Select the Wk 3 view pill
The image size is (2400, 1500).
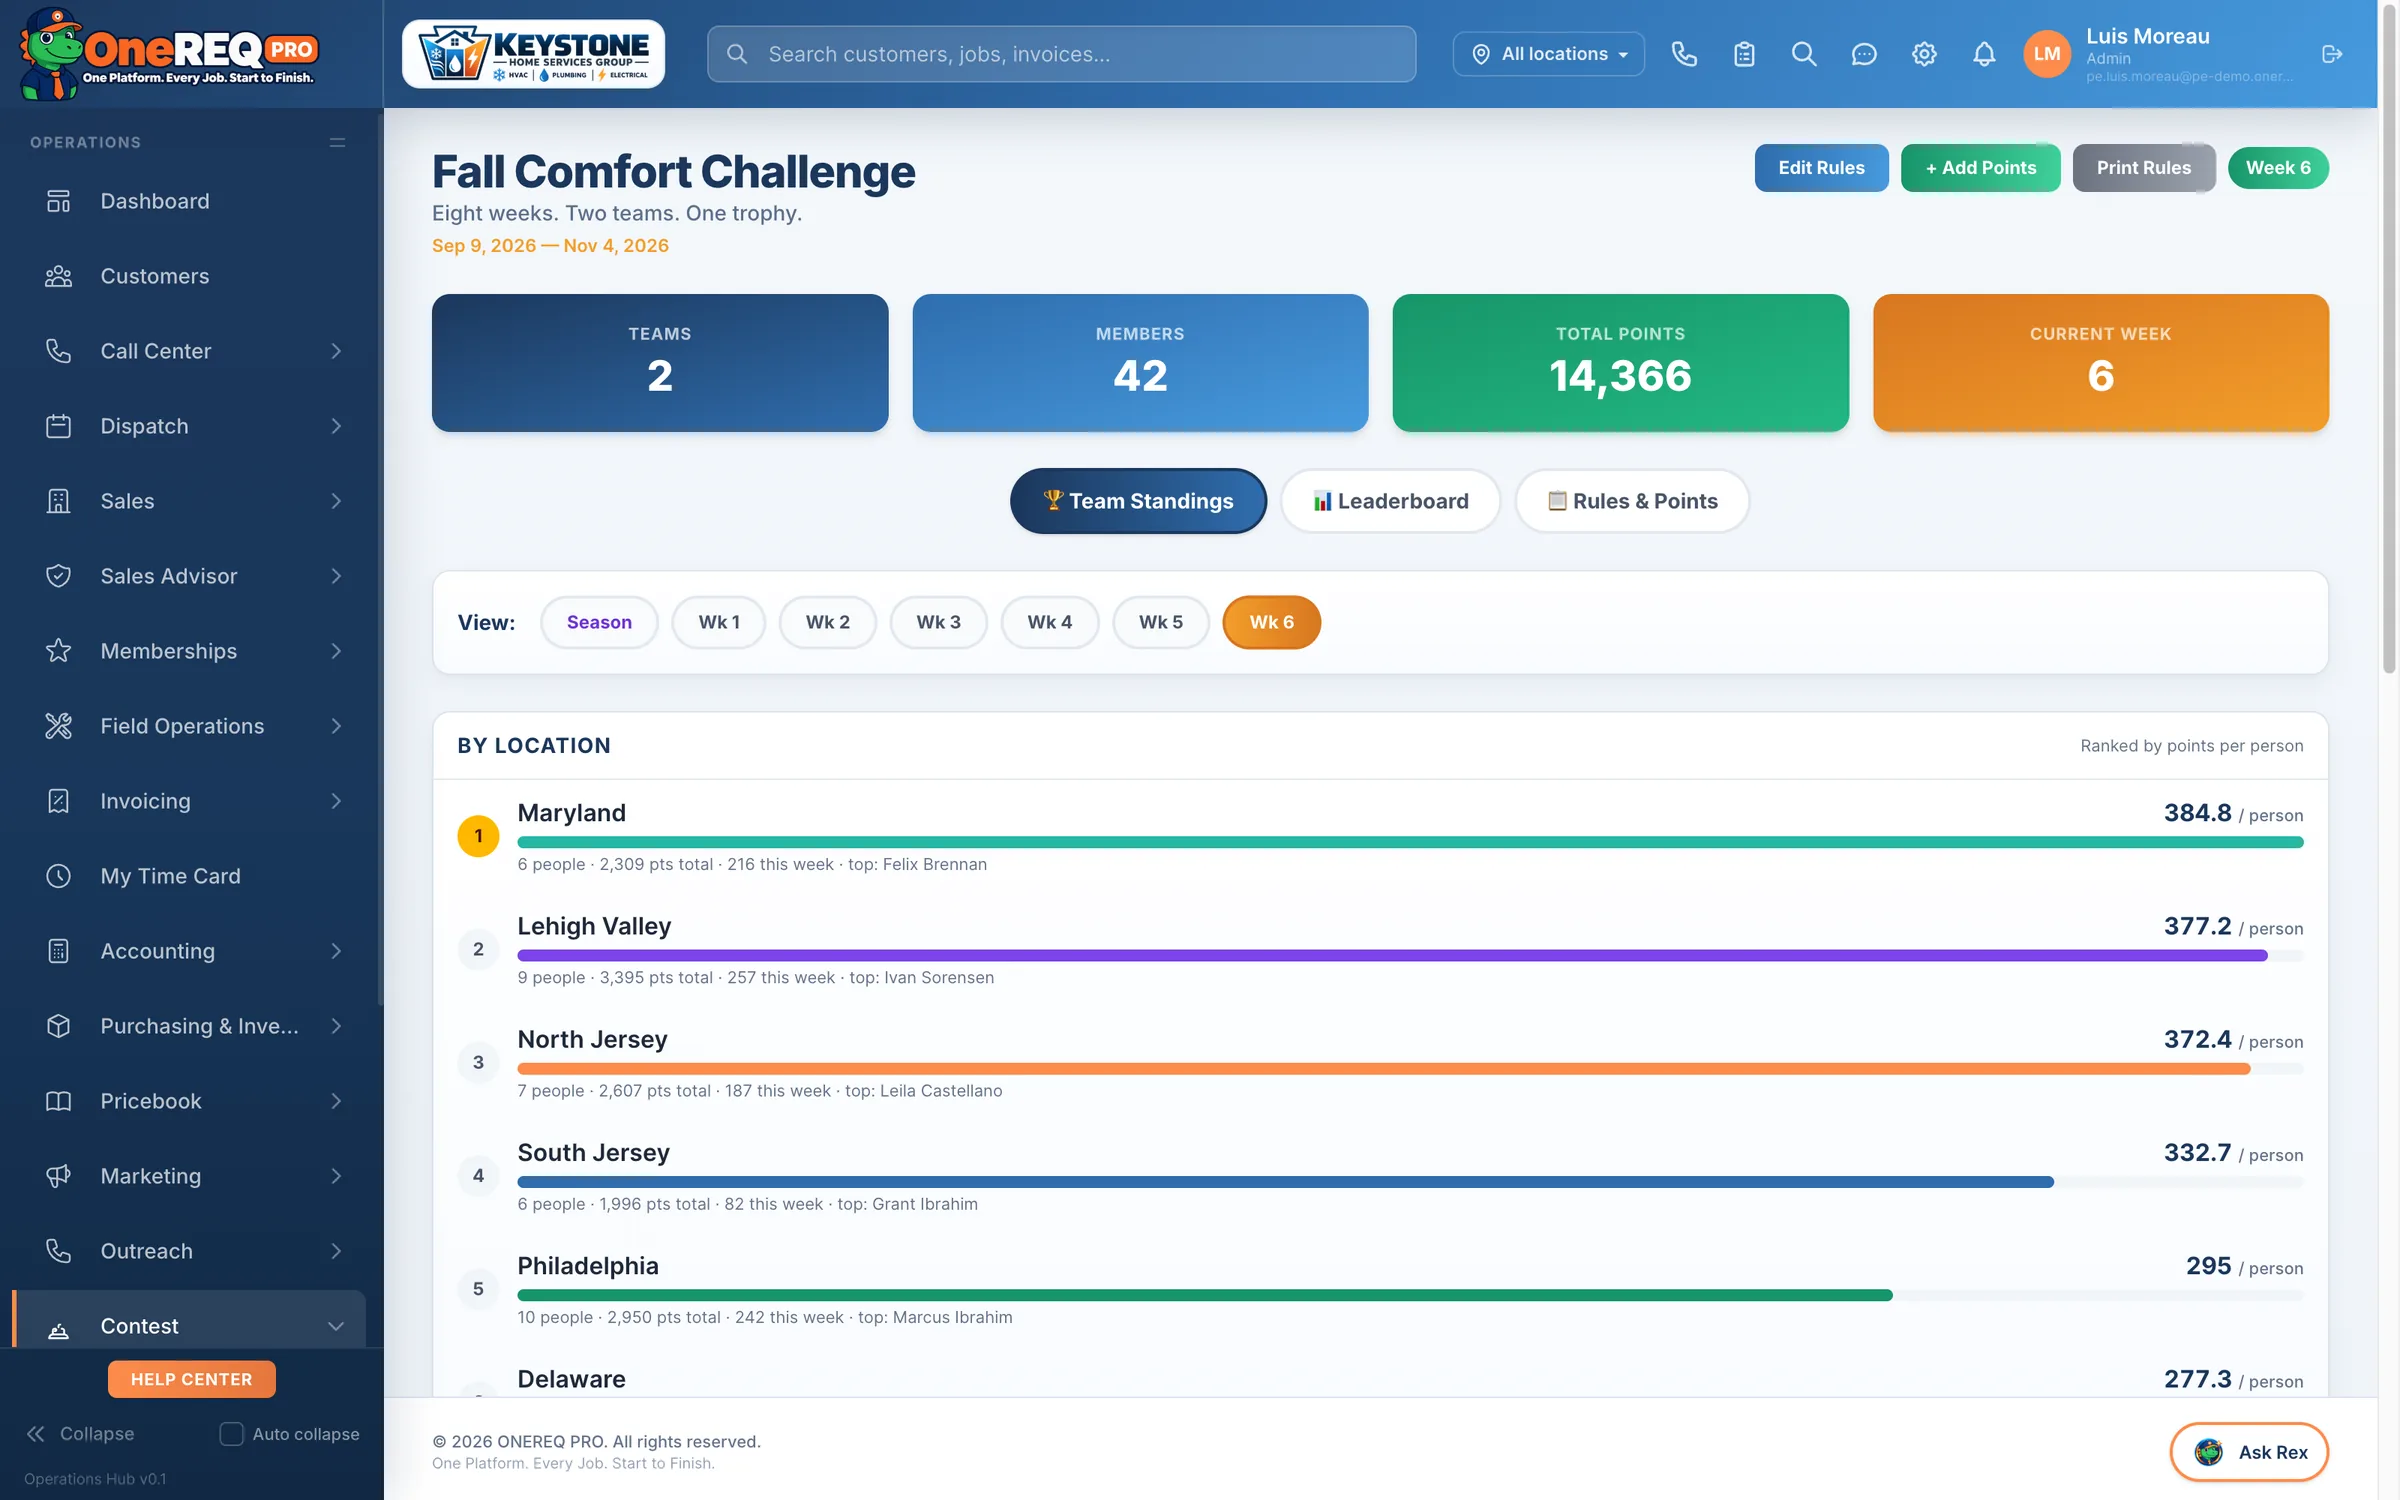[x=938, y=622]
